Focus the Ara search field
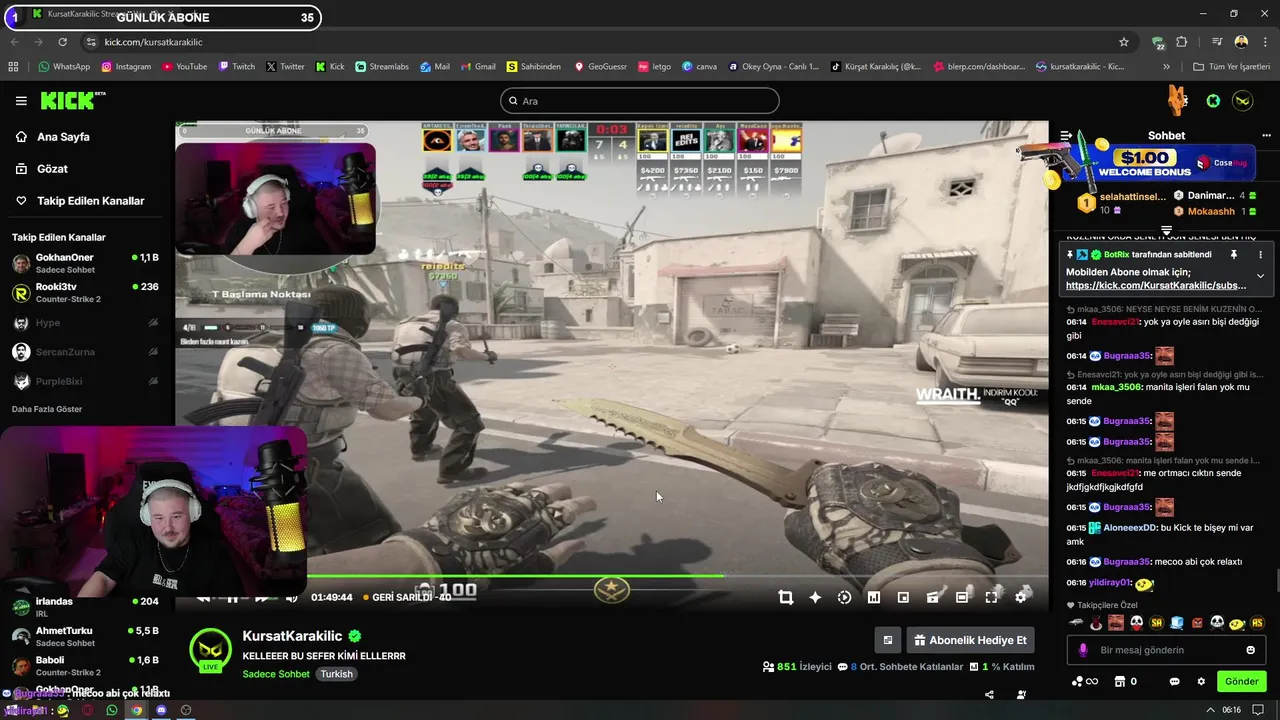 [x=639, y=101]
